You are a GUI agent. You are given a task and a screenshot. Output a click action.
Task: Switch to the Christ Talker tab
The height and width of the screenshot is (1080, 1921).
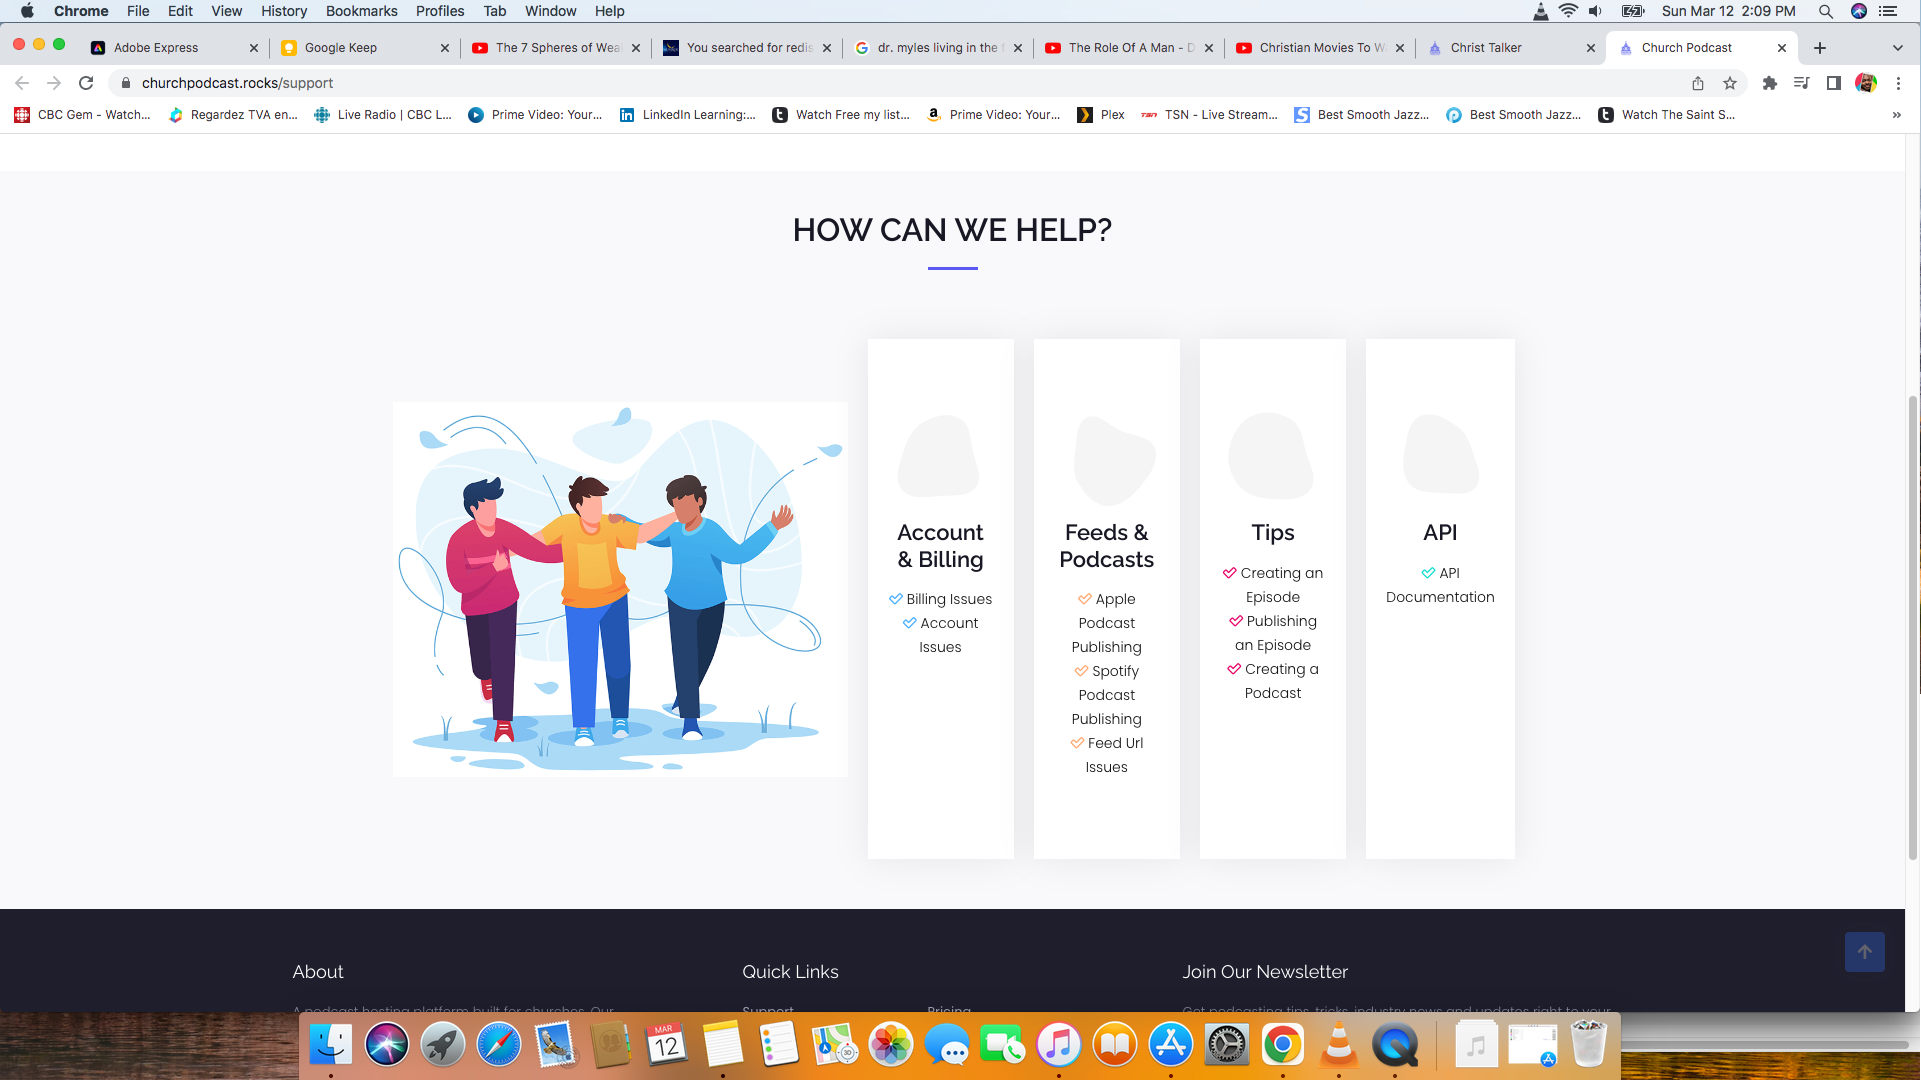tap(1485, 47)
